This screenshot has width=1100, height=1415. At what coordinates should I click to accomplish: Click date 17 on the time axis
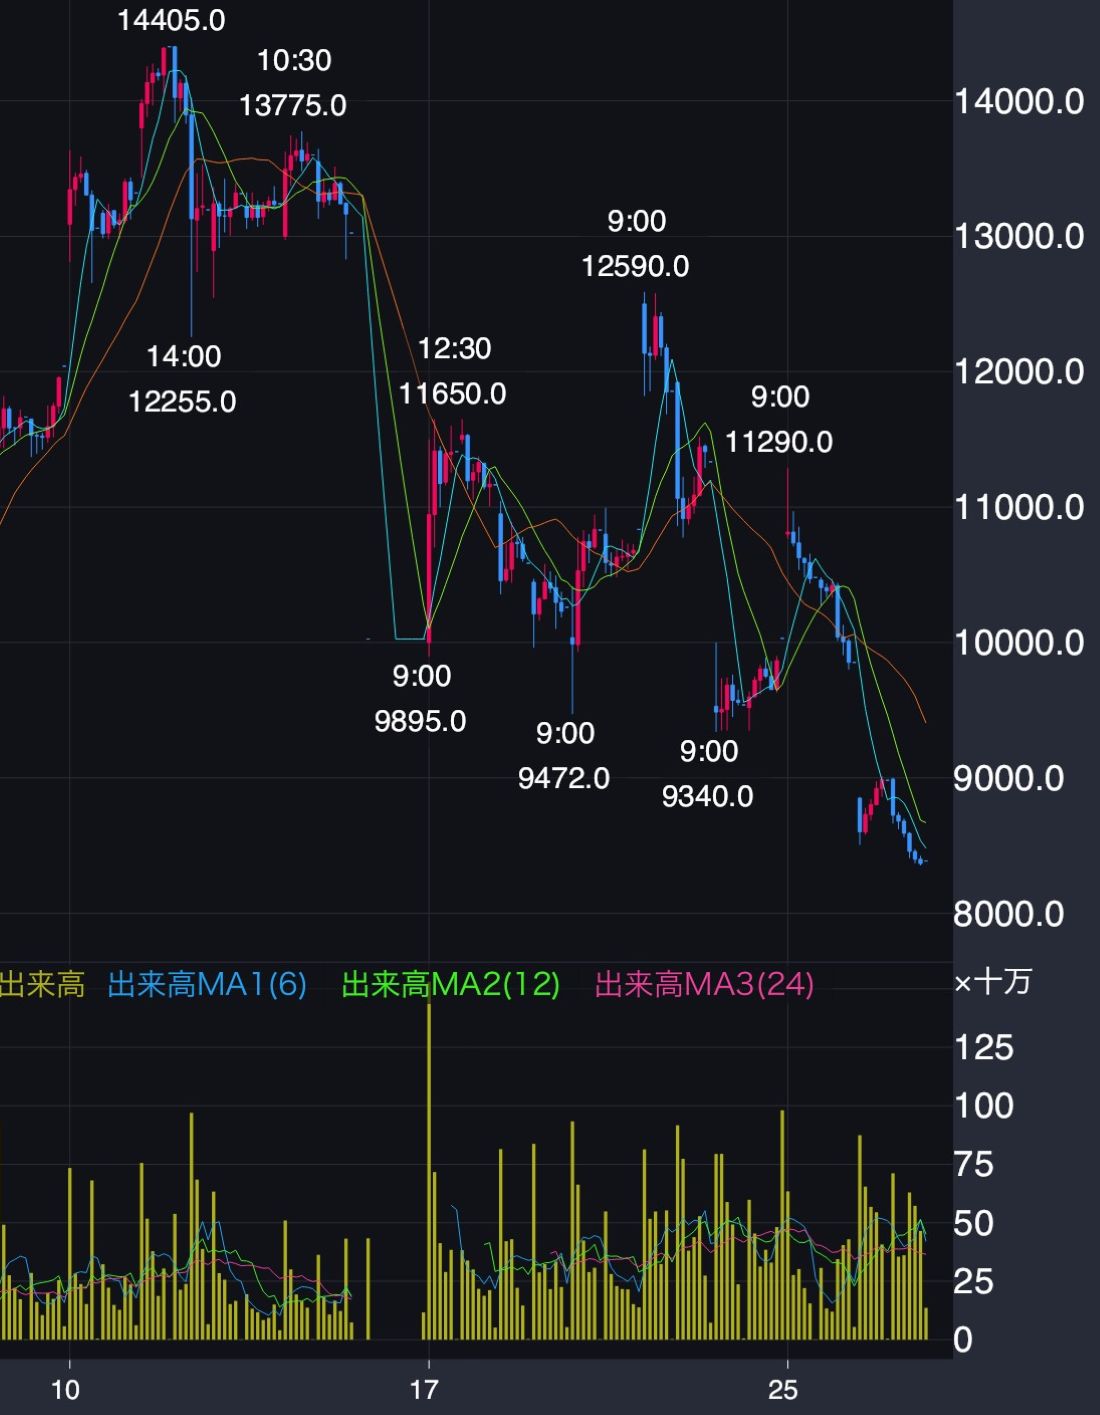(424, 1389)
